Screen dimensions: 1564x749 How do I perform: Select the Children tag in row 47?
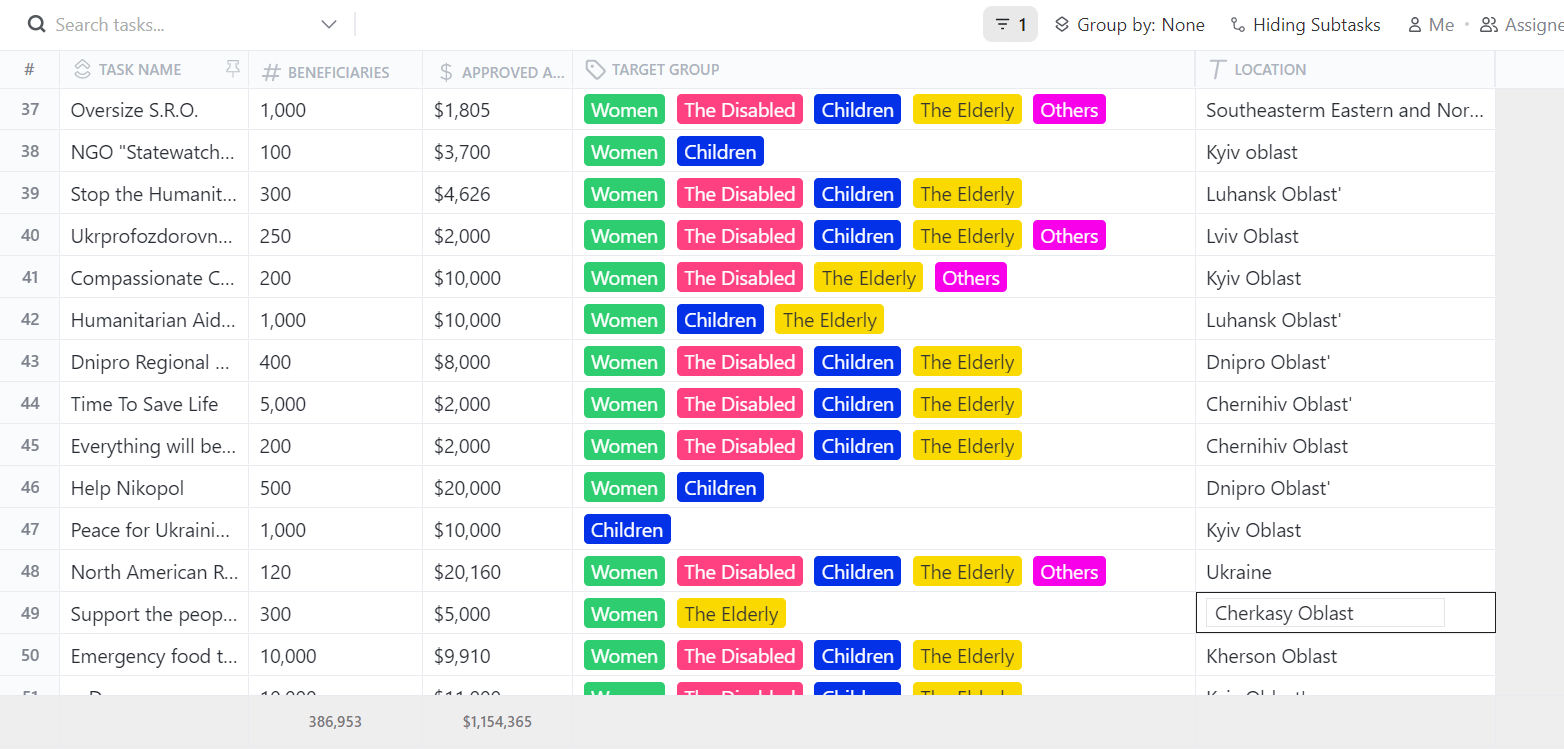627,530
